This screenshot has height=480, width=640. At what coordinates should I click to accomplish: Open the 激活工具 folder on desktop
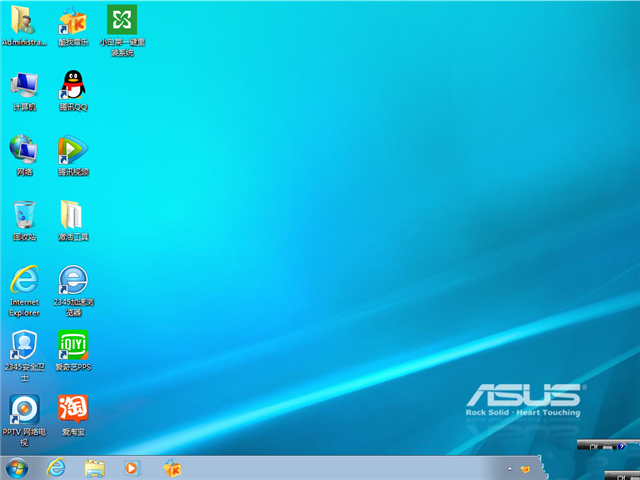72,215
